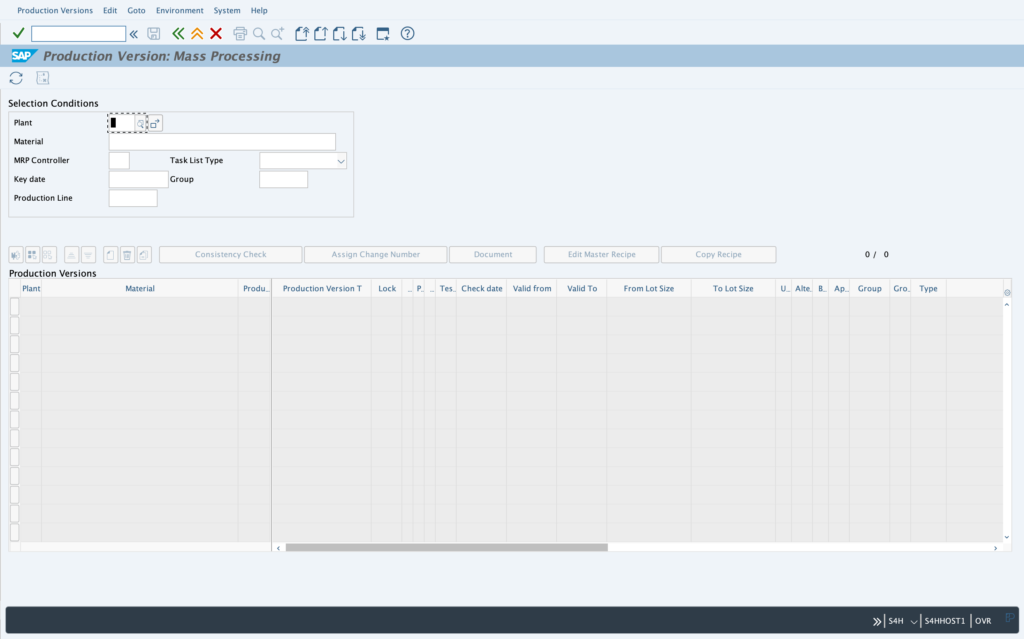Click the Delete trash icon in the table toolbar

click(x=127, y=255)
